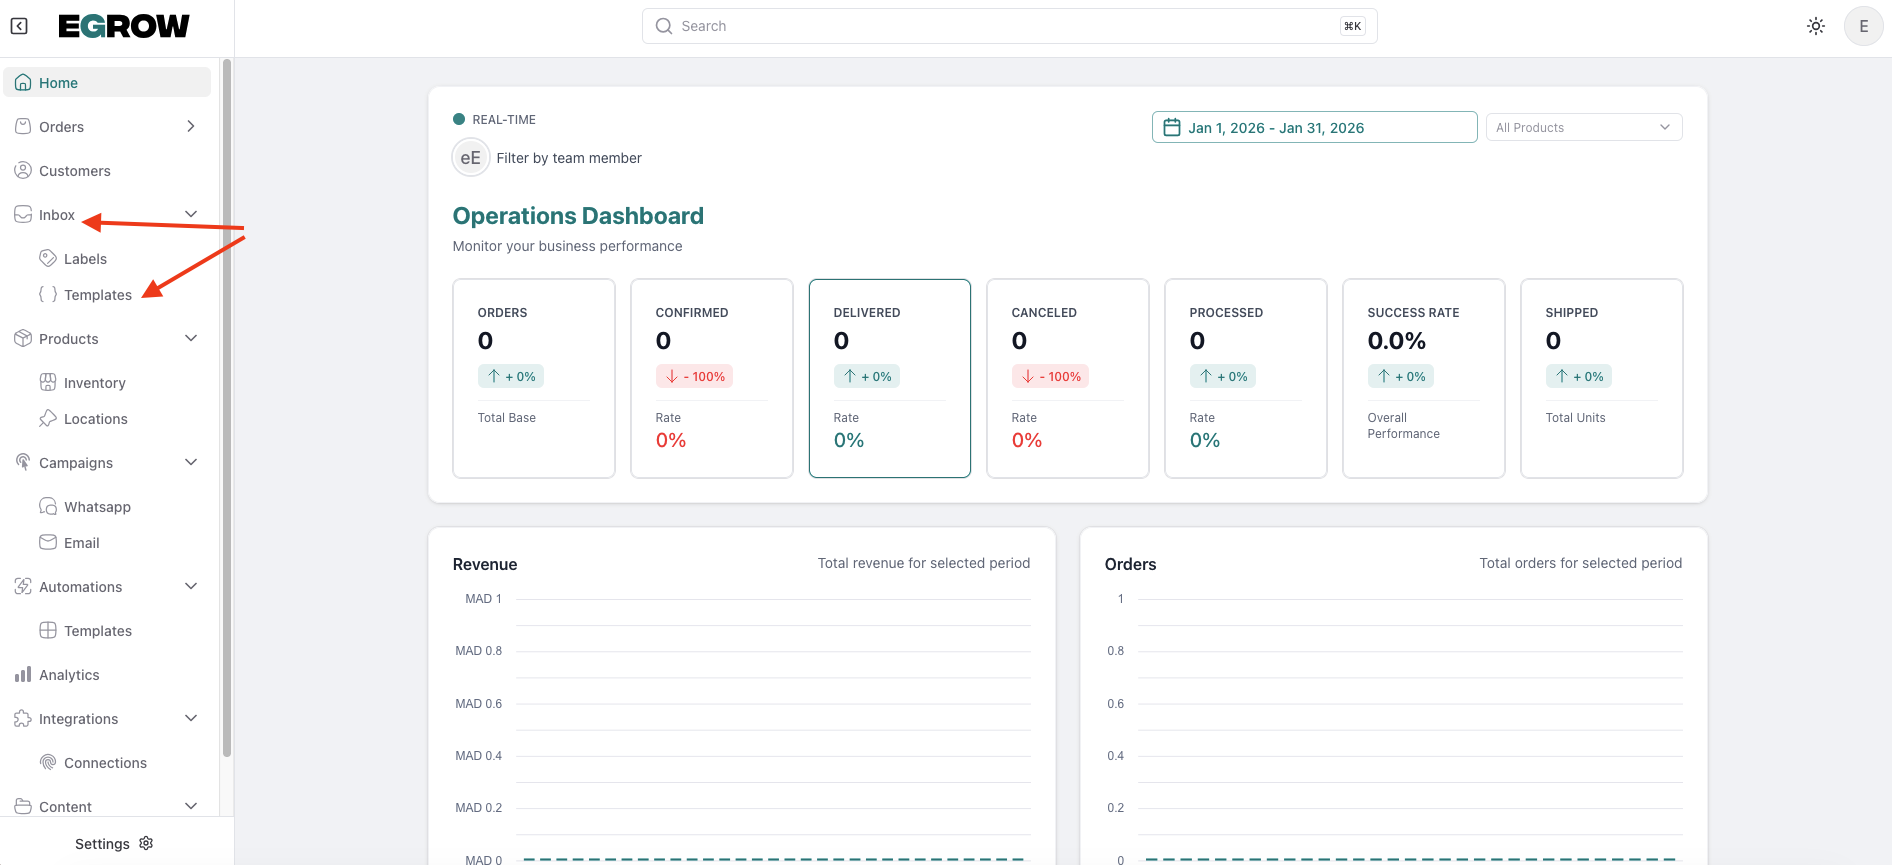The height and width of the screenshot is (865, 1892).
Task: Open Inbox Labels link
Action: (85, 259)
